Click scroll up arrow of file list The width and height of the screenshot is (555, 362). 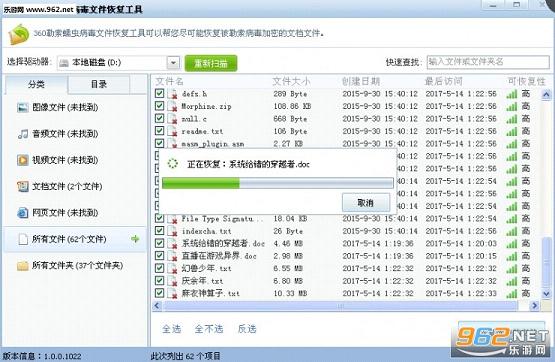tap(546, 95)
